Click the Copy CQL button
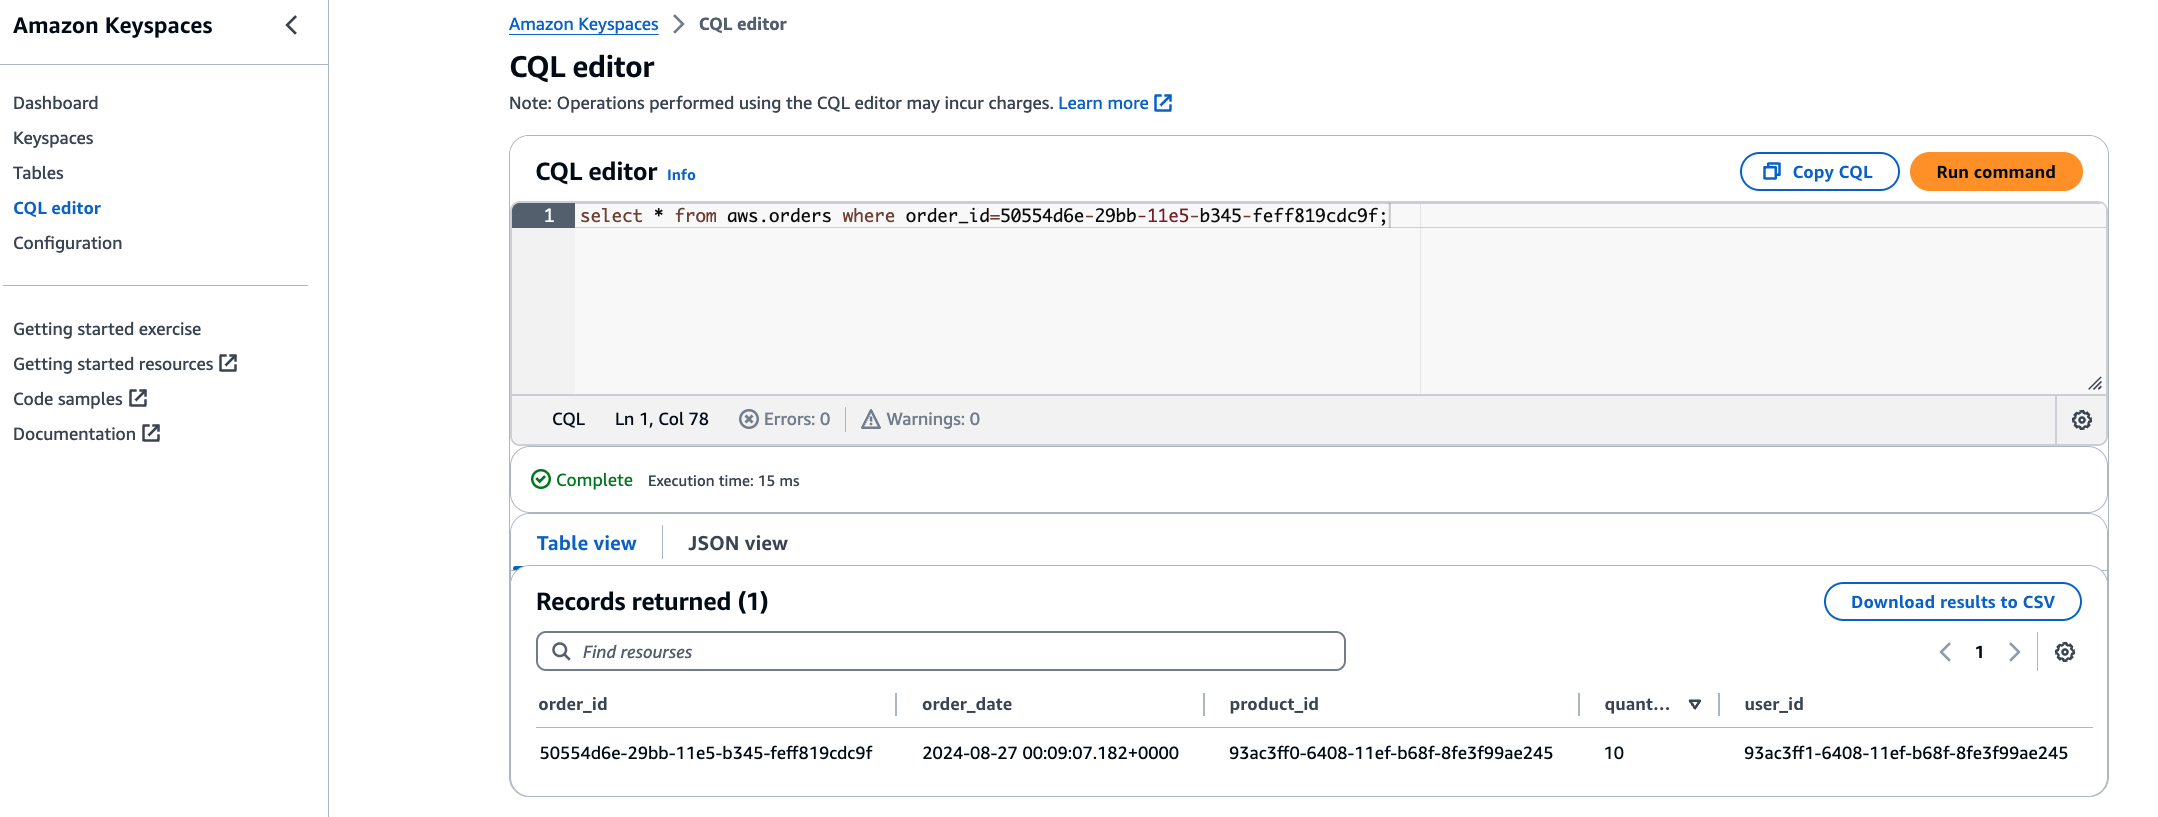Screen dimensions: 2158x817 (x=1819, y=171)
